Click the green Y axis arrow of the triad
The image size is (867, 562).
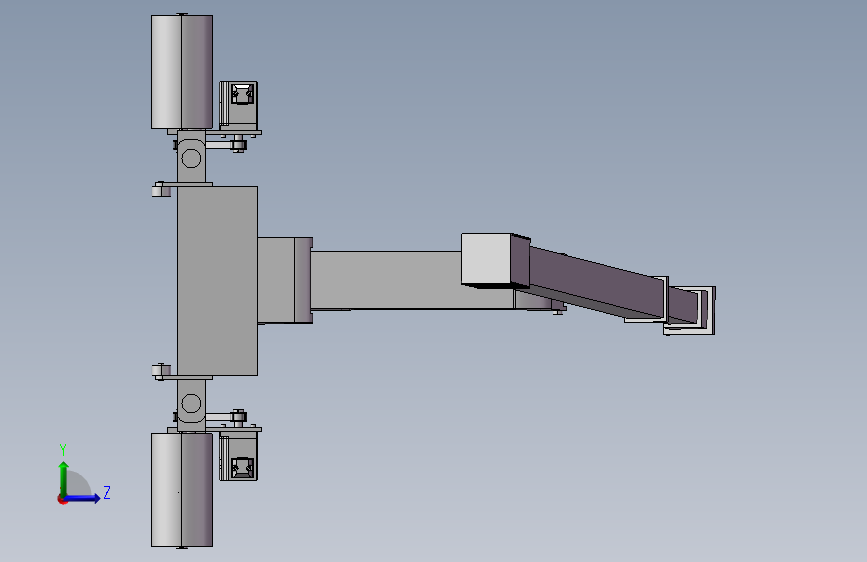[64, 479]
